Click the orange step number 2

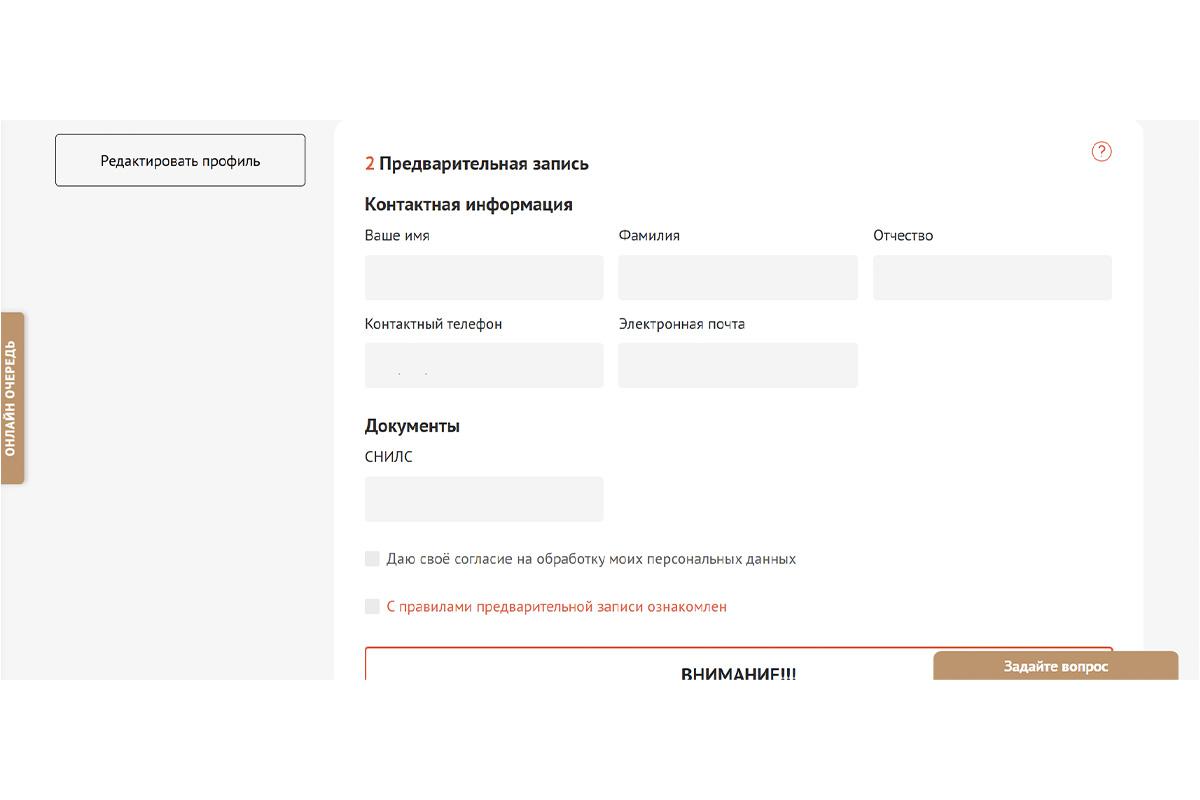pos(370,164)
